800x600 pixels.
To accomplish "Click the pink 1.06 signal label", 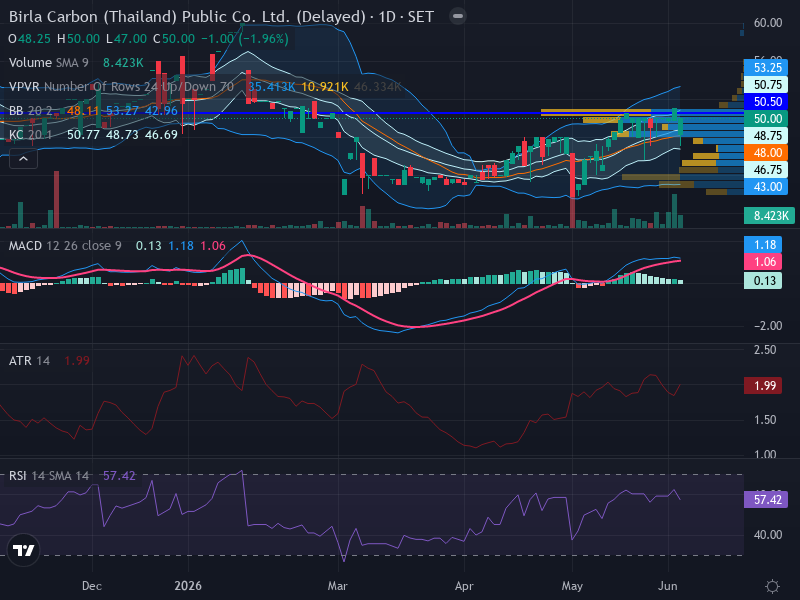I will click(x=763, y=262).
